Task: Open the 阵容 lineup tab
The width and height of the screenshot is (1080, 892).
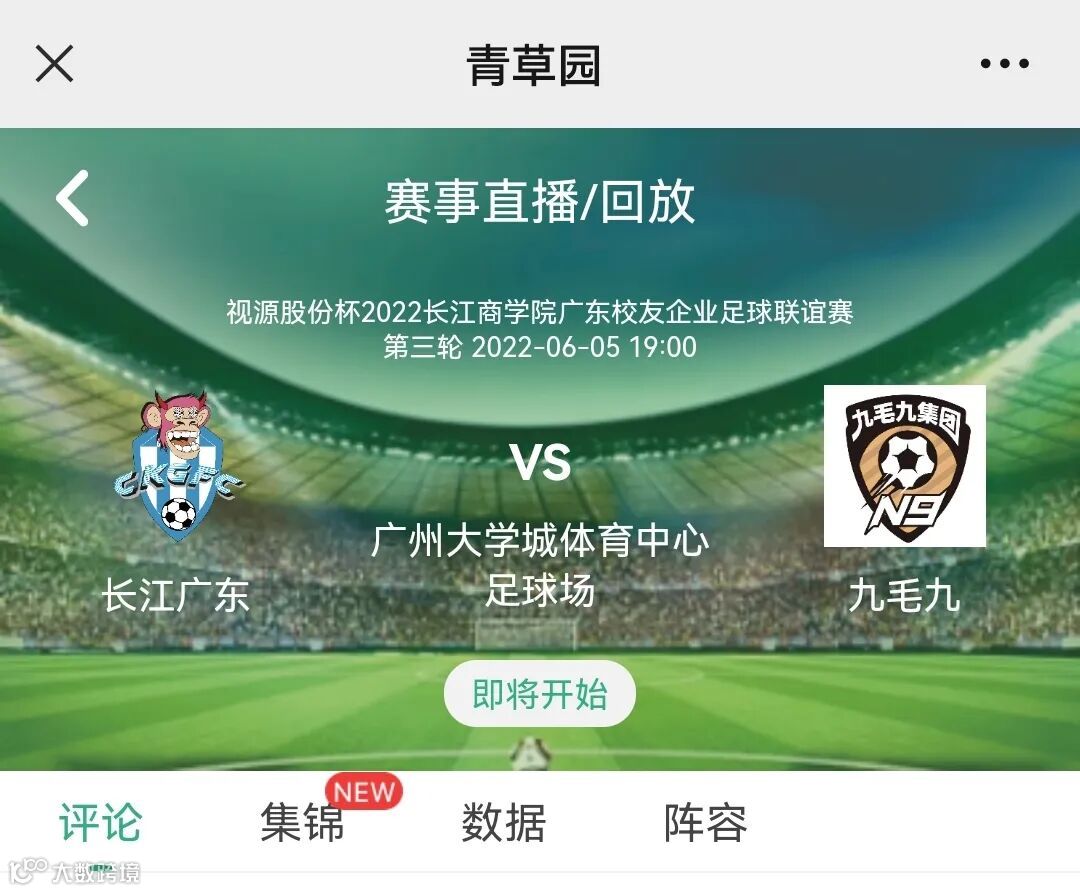Action: point(705,822)
